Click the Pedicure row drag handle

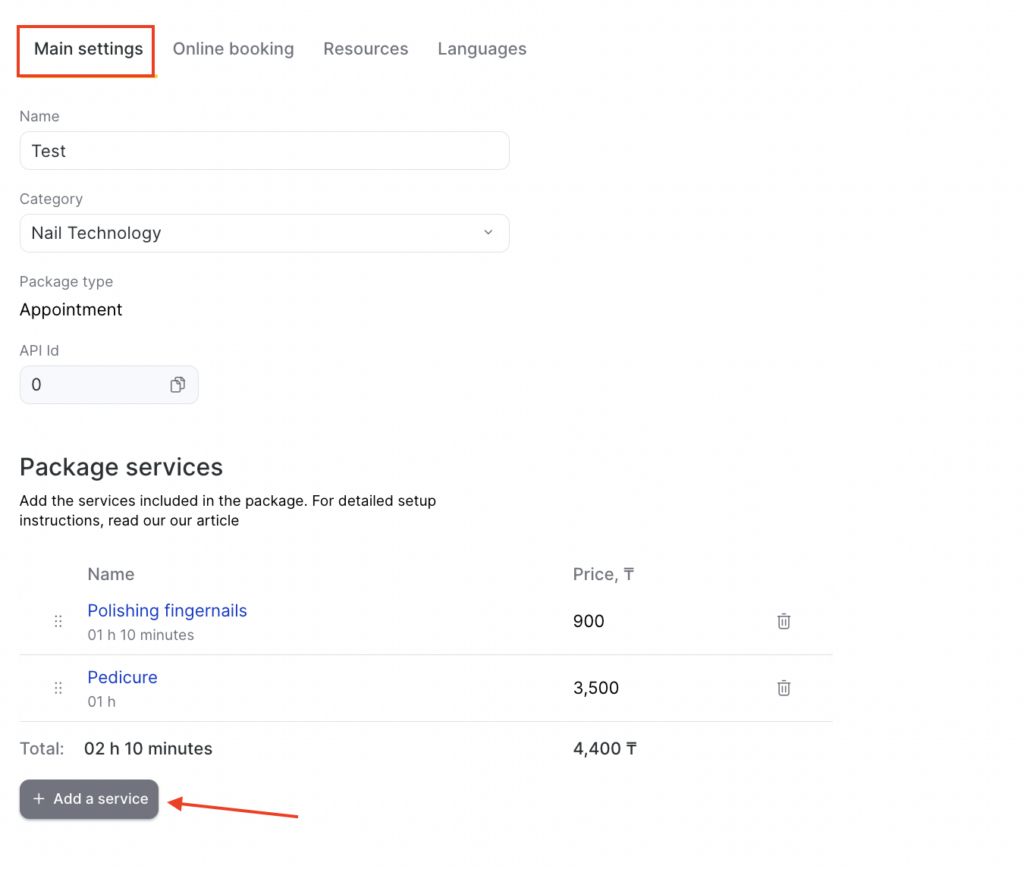click(58, 688)
